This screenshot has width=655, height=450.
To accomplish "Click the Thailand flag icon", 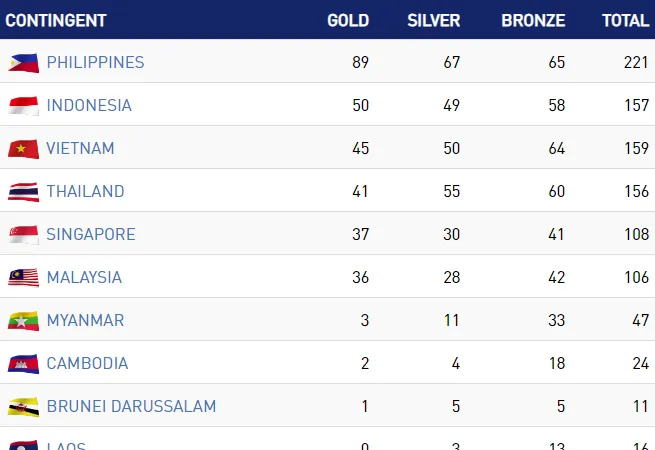I will point(23,192).
